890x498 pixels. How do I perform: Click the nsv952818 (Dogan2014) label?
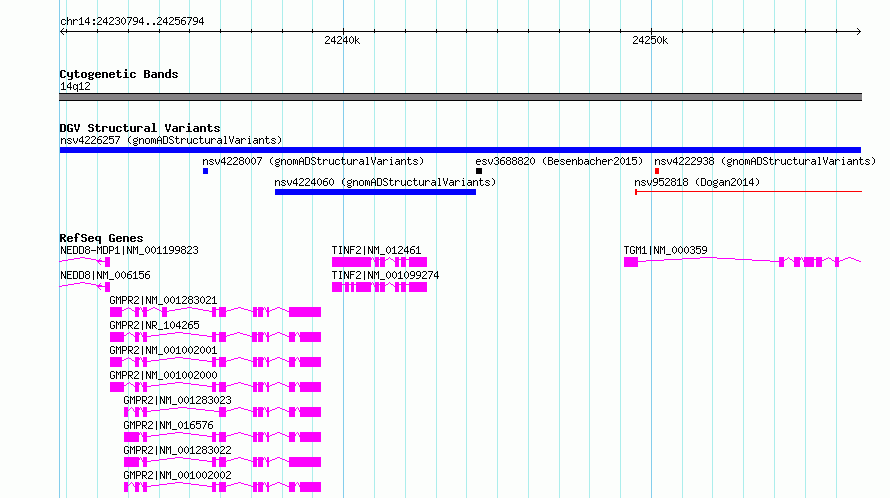pos(697,182)
